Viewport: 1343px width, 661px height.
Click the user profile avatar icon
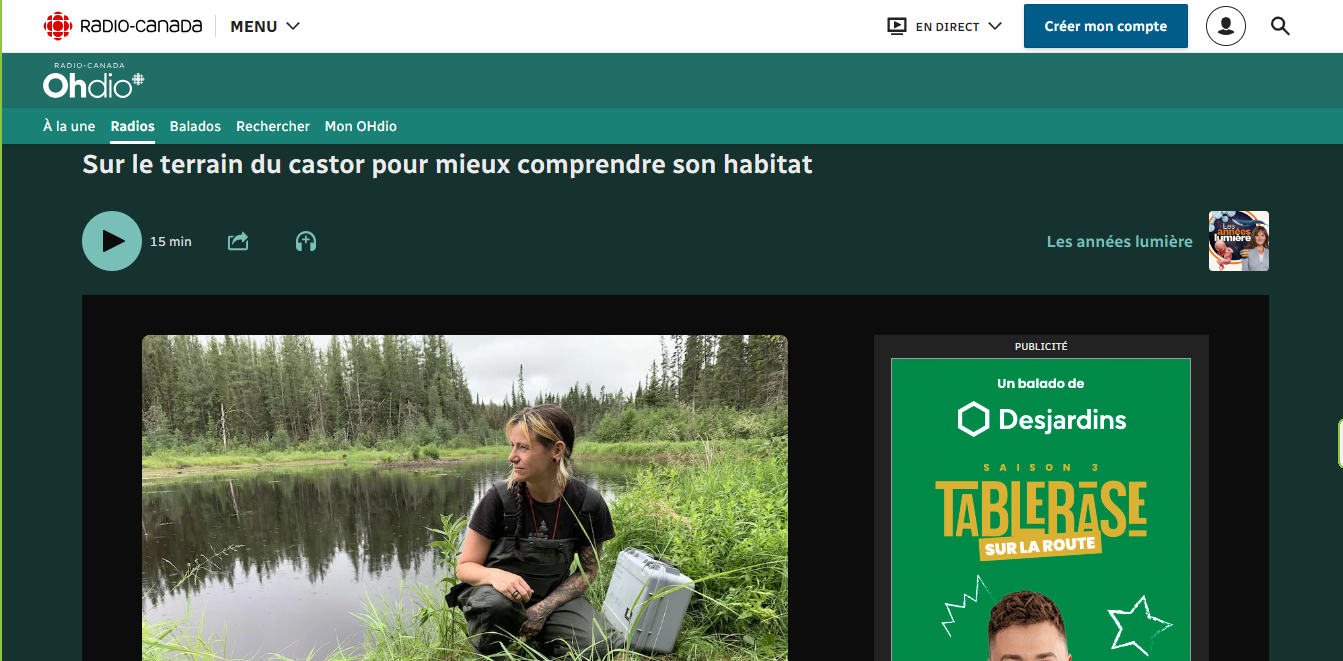tap(1226, 26)
